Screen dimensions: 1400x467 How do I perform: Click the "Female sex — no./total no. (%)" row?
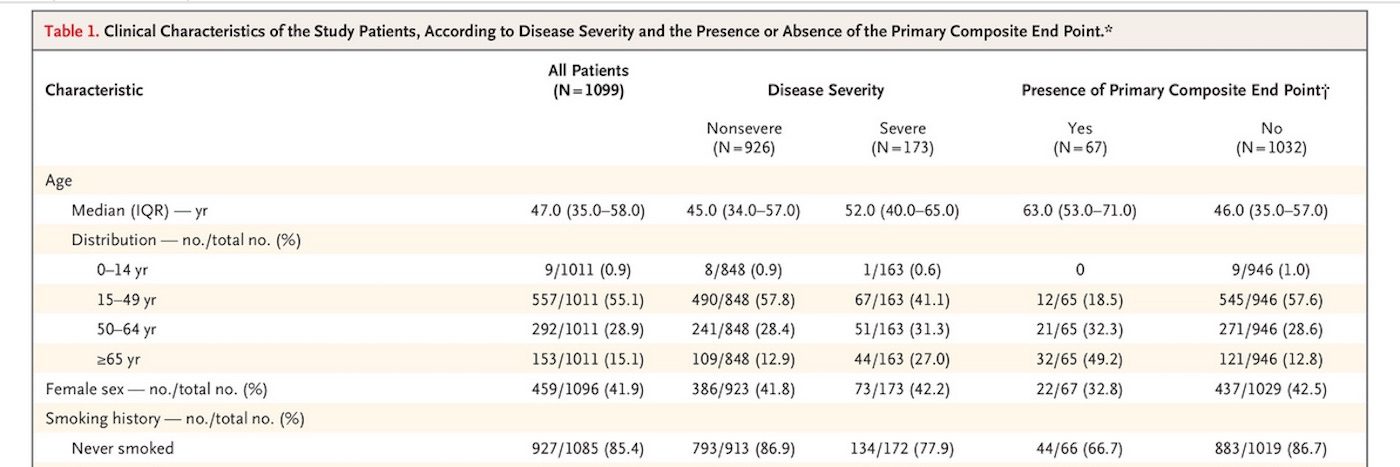click(x=156, y=388)
